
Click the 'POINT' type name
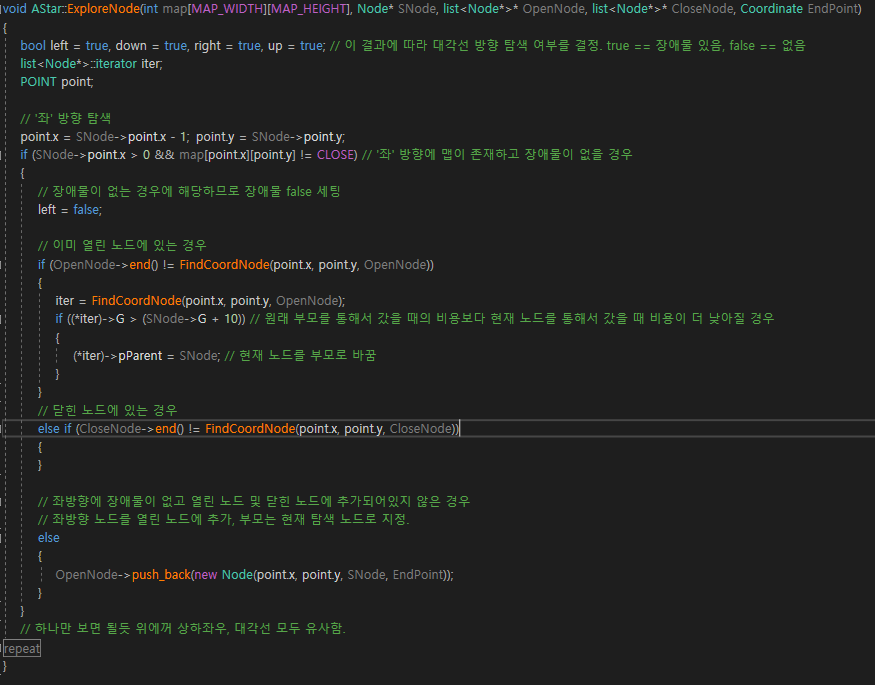pos(39,82)
